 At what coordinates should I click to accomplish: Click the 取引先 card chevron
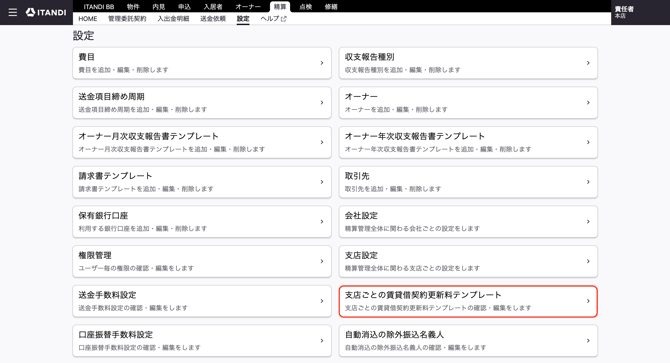[588, 182]
